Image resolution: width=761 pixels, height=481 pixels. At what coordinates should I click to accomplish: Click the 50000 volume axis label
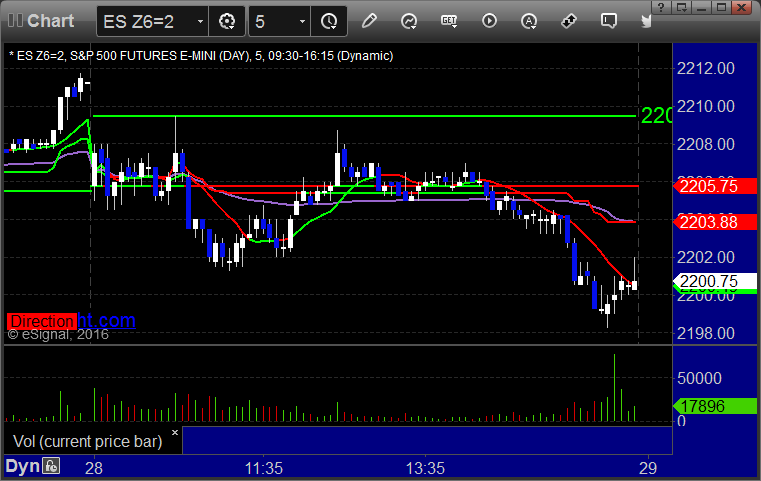(x=699, y=378)
